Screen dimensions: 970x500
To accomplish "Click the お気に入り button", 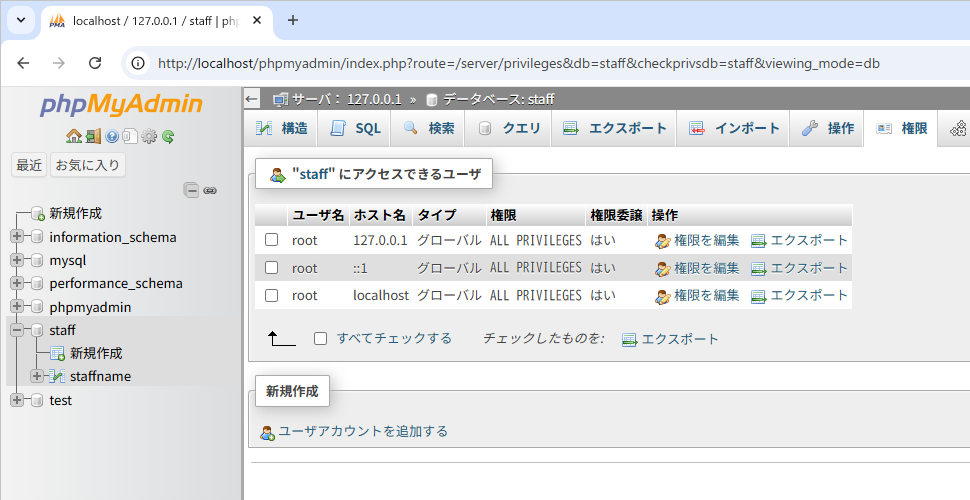I will click(x=88, y=165).
